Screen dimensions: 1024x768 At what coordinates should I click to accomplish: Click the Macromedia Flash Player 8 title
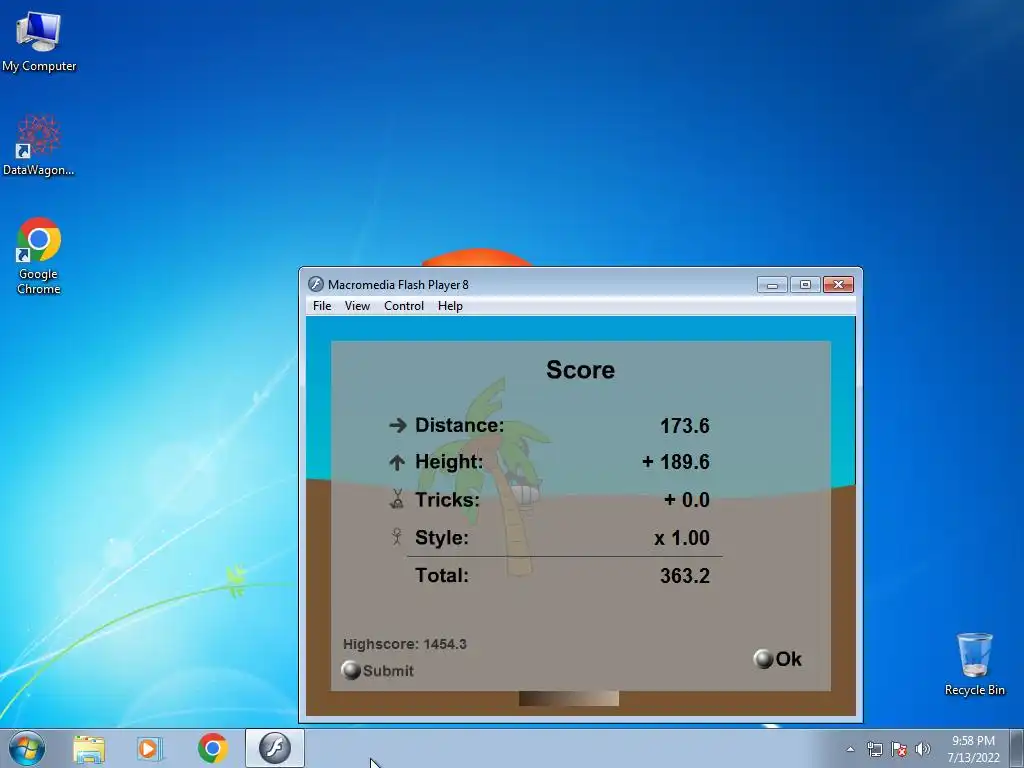point(398,285)
